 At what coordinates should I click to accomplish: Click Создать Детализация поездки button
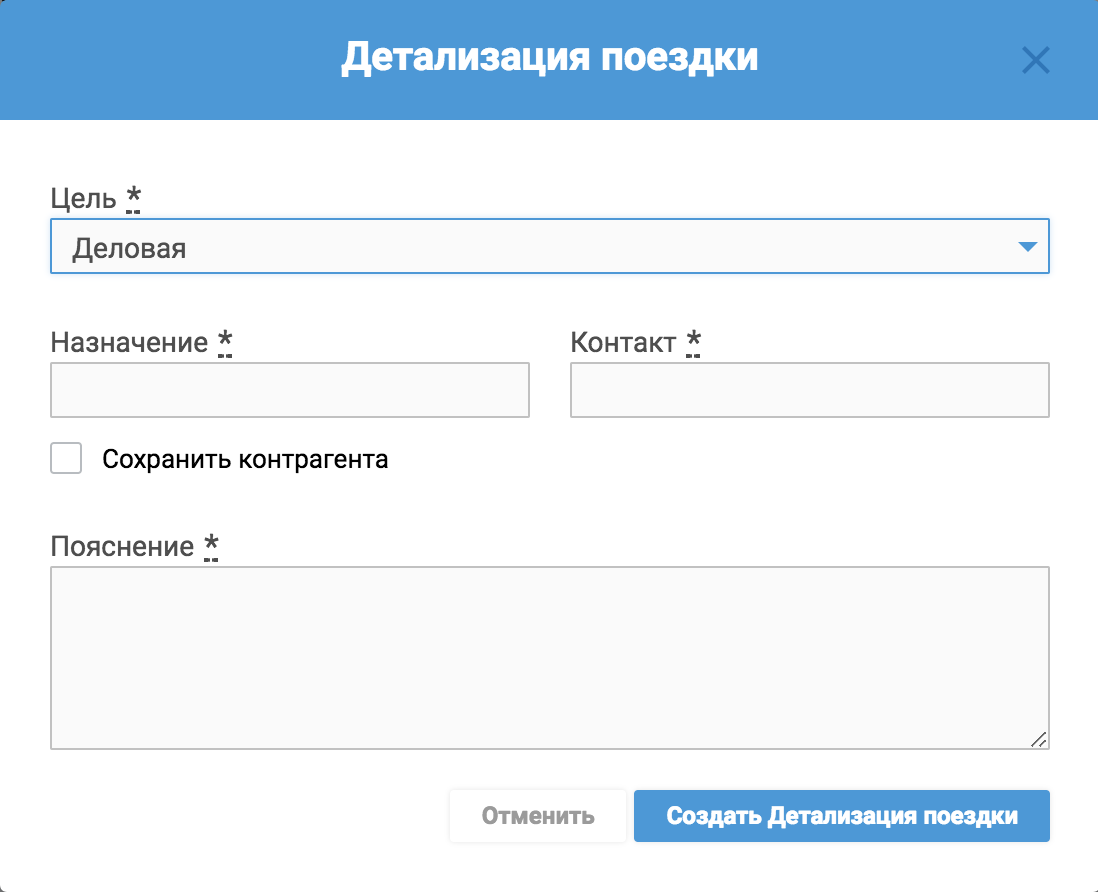(841, 816)
